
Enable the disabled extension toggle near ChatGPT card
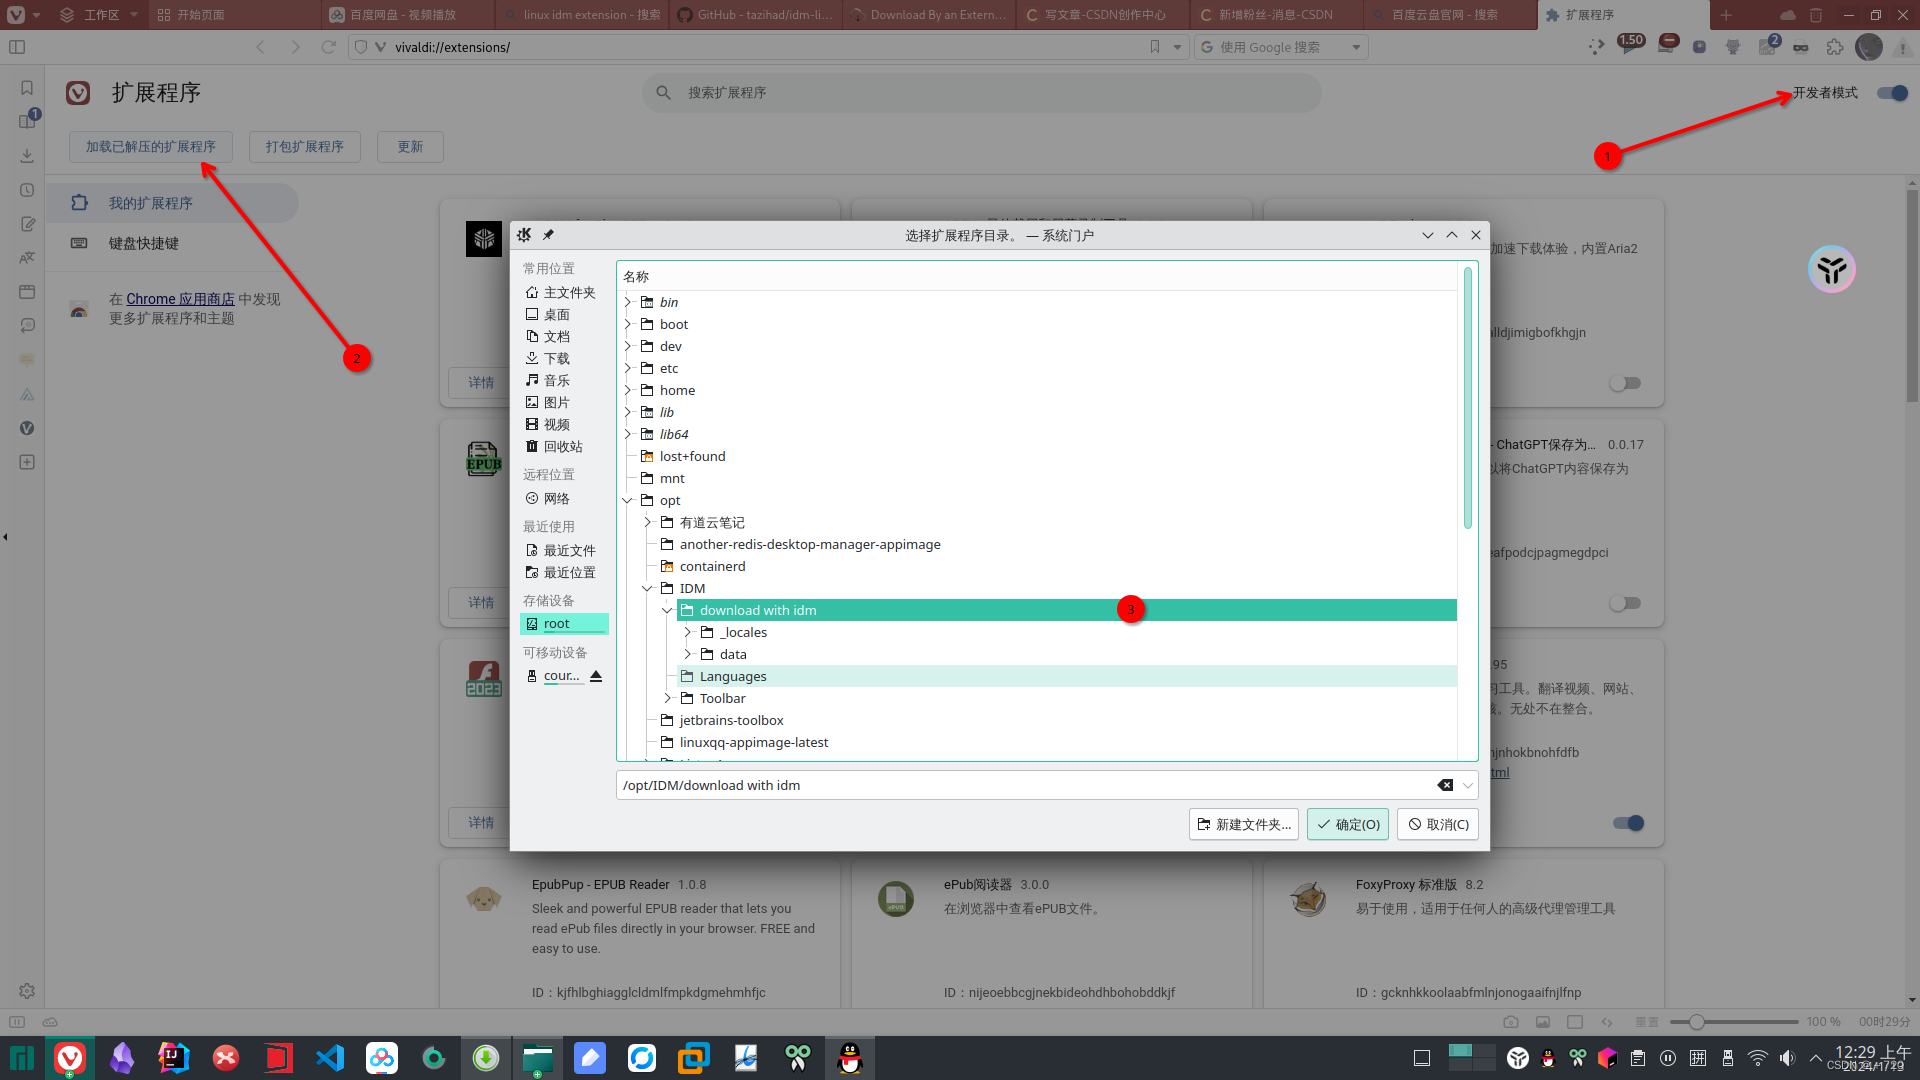pyautogui.click(x=1625, y=602)
